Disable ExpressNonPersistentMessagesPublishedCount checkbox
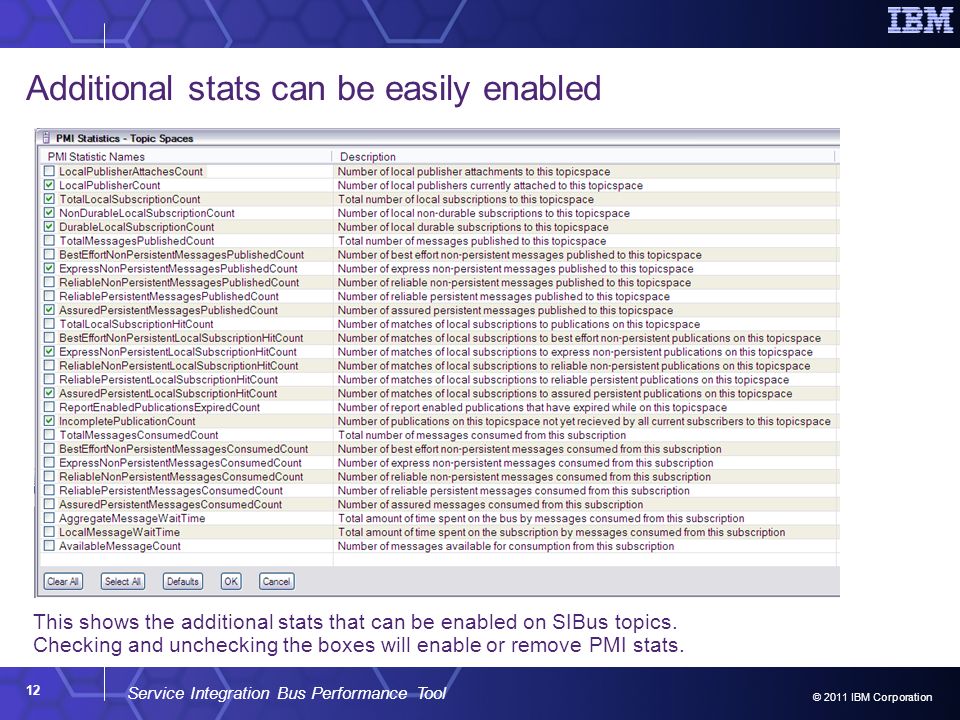The width and height of the screenshot is (960, 720). point(50,268)
